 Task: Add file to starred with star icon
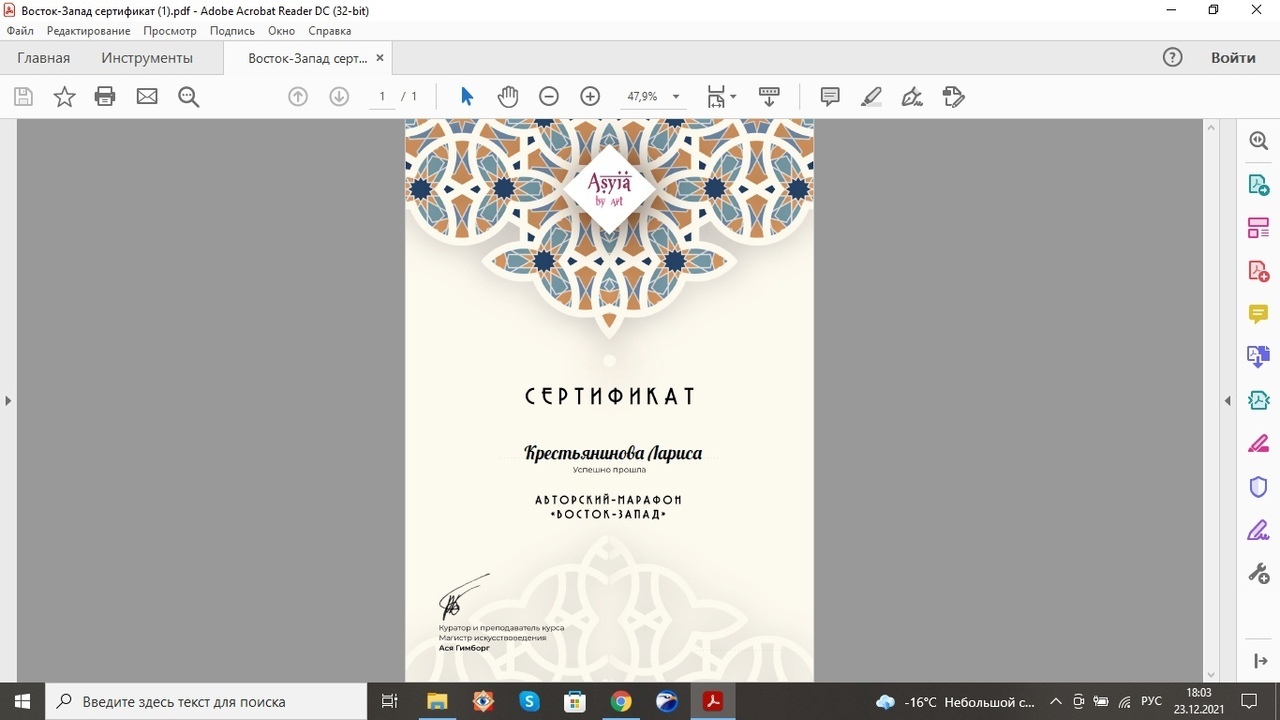[x=64, y=97]
